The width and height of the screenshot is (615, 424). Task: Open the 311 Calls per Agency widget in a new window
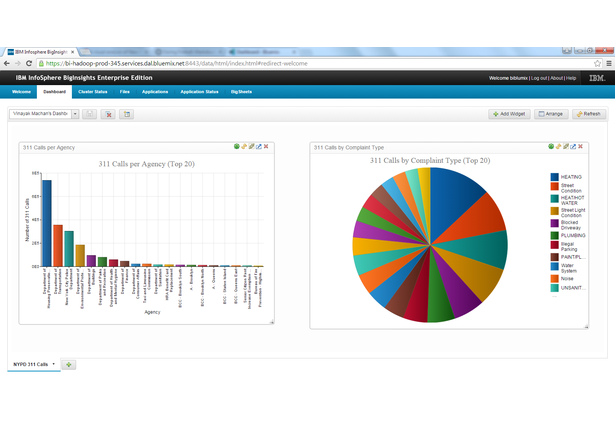click(258, 146)
